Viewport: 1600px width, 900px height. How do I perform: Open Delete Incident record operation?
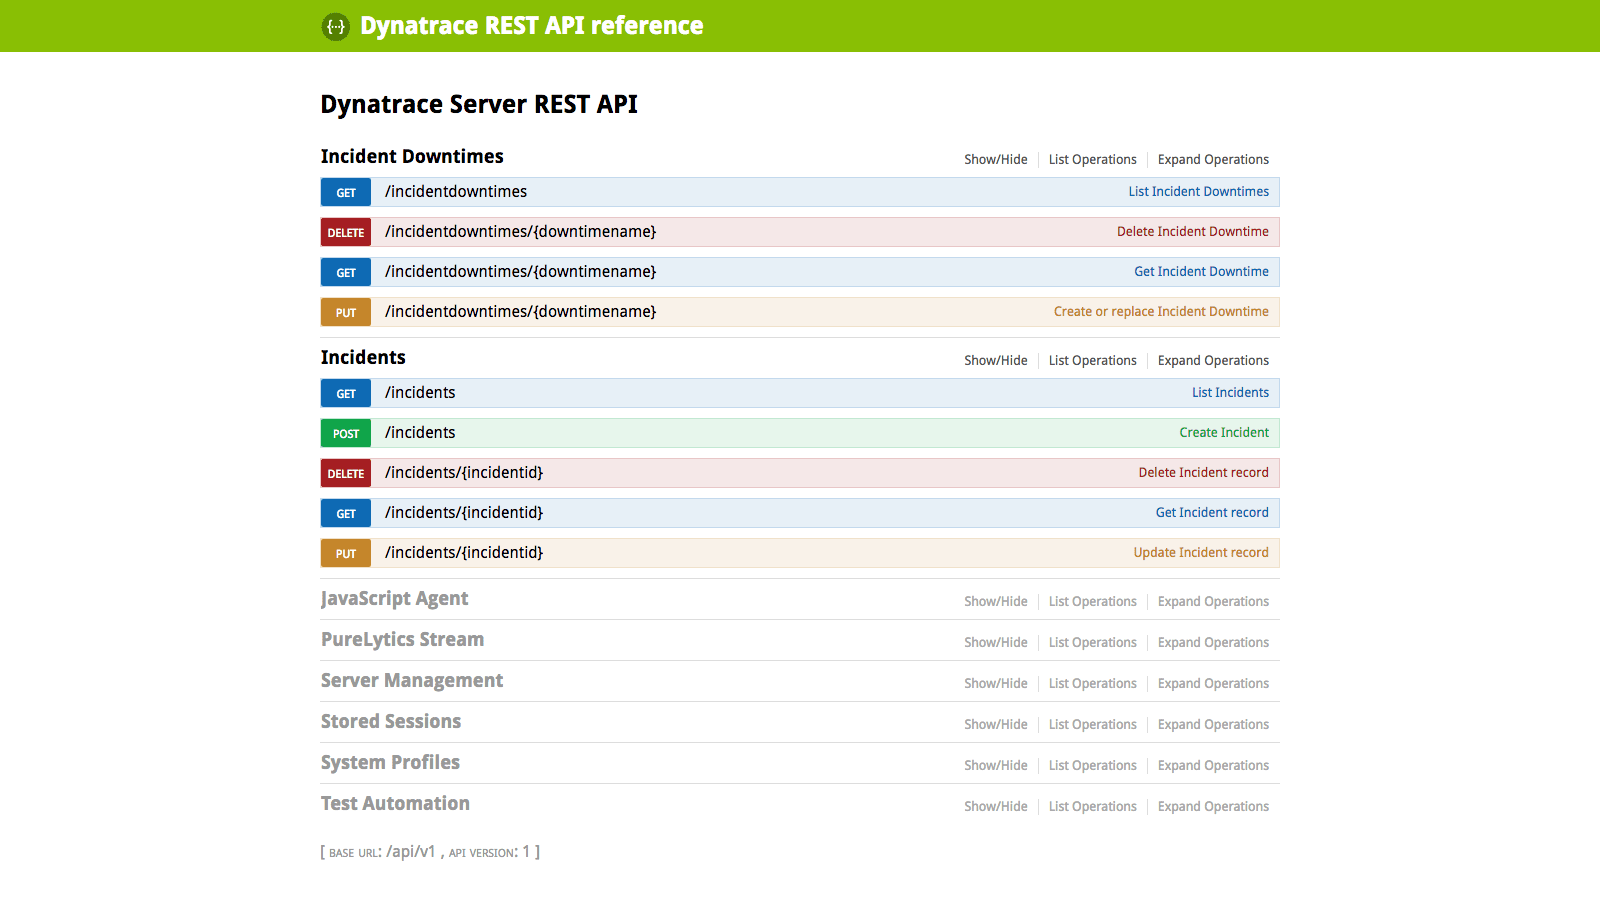tap(1203, 473)
